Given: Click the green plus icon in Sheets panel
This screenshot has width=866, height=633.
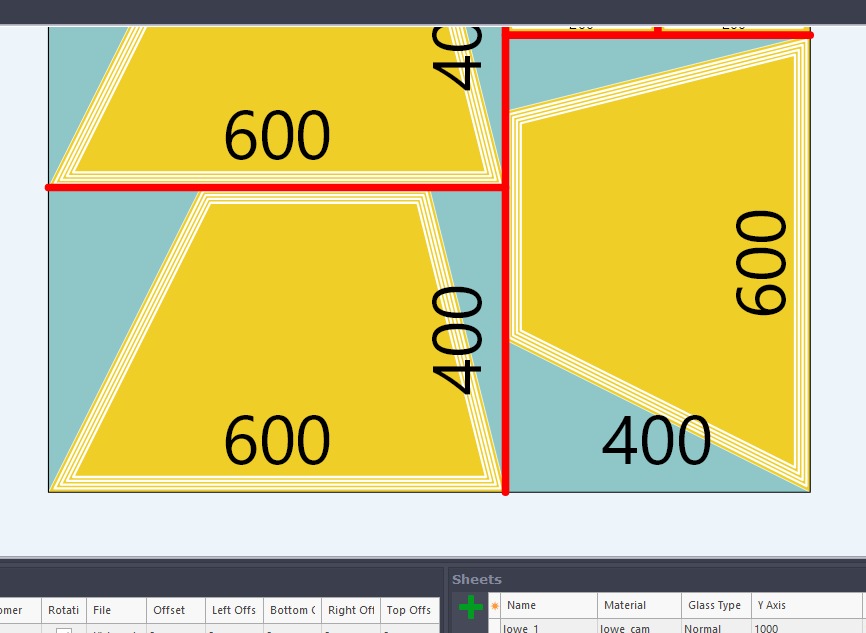Looking at the screenshot, I should point(470,606).
